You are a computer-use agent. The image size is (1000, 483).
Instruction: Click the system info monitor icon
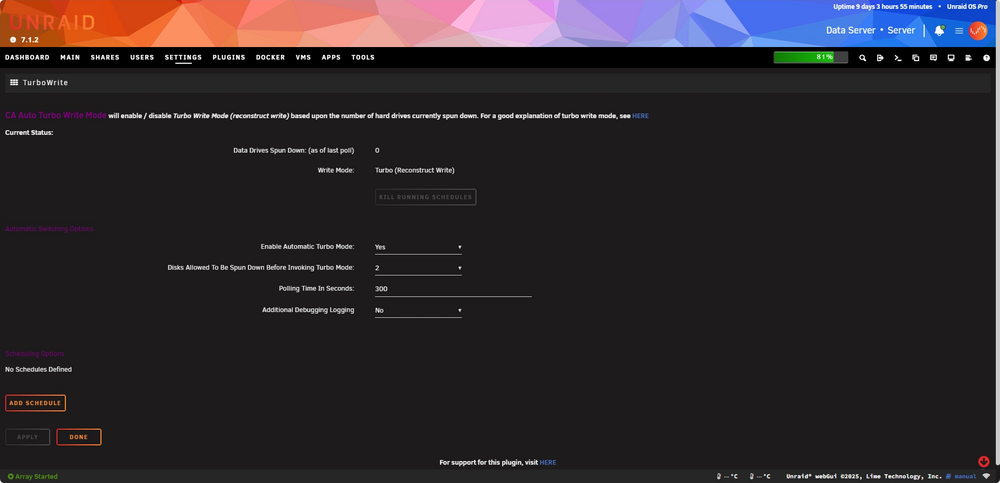951,57
